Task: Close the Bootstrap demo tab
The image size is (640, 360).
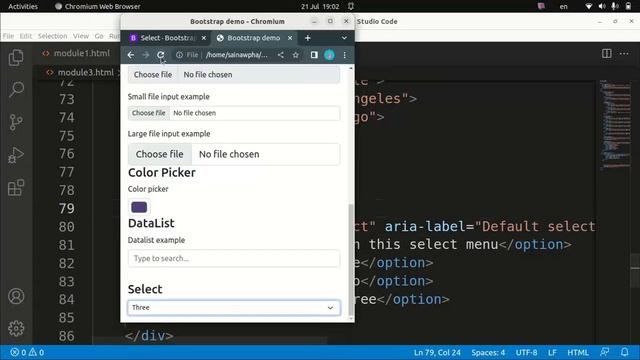Action: (290, 38)
